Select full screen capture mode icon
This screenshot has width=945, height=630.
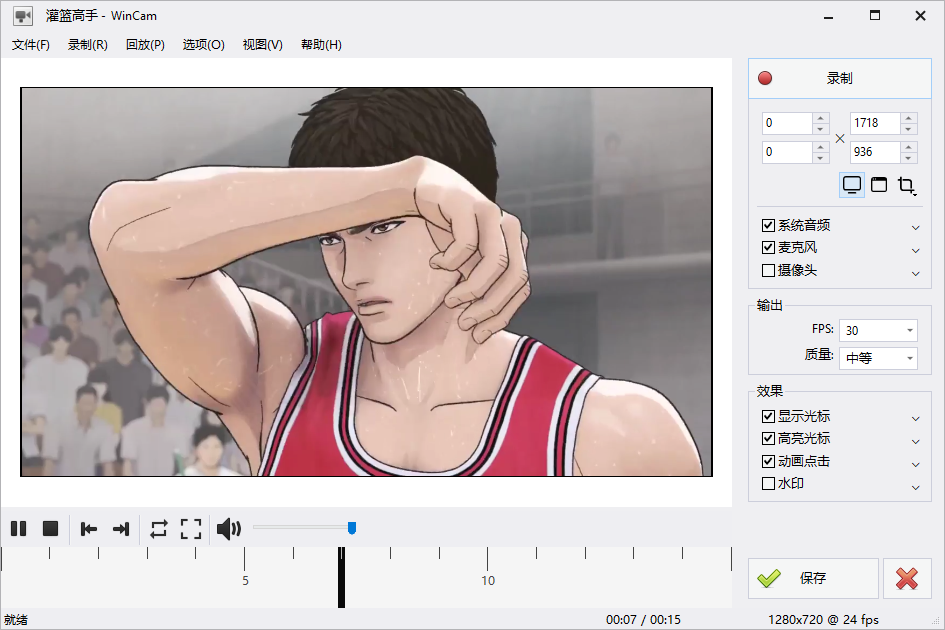(x=852, y=185)
